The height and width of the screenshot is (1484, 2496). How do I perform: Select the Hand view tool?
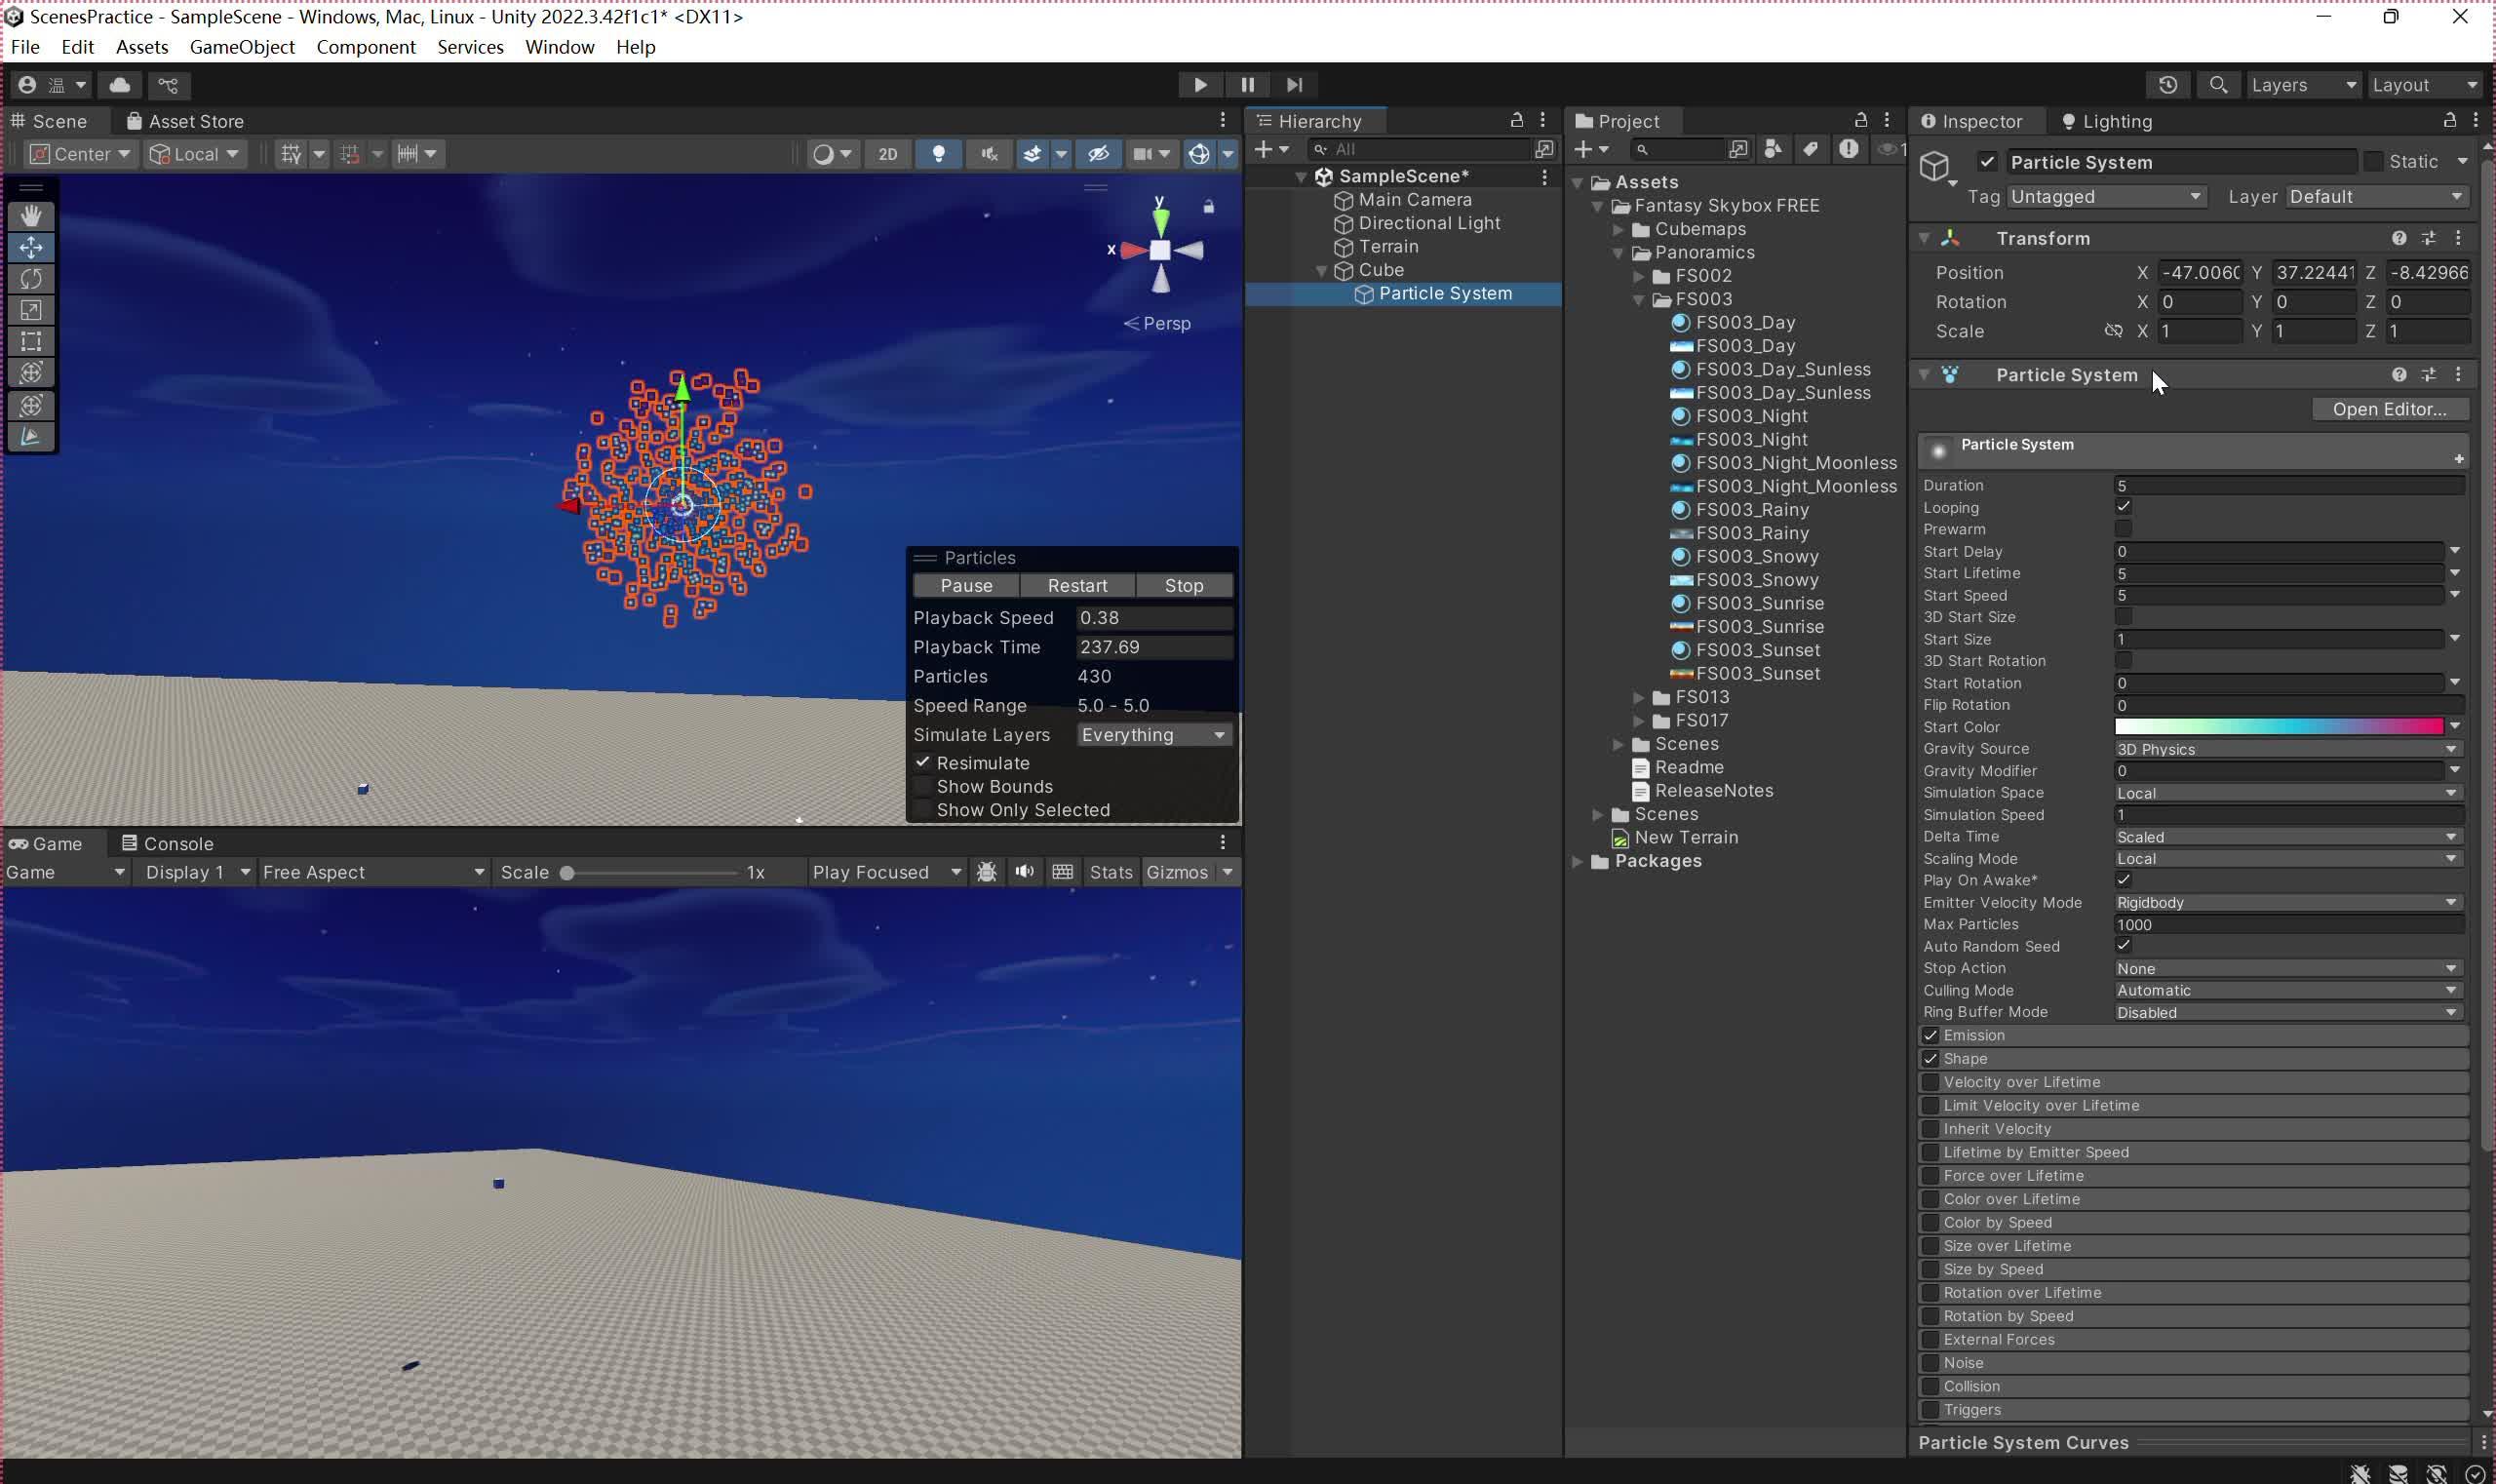(32, 215)
